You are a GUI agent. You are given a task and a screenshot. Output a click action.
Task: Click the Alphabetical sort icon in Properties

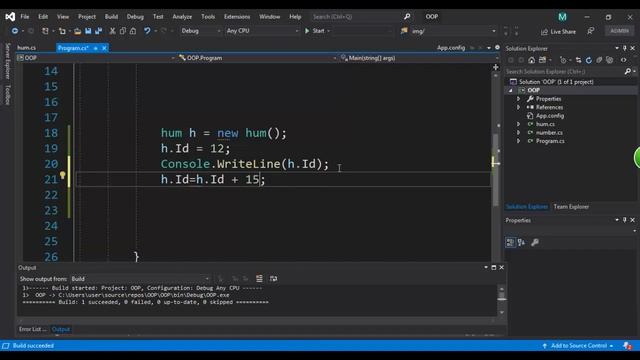[x=521, y=242]
